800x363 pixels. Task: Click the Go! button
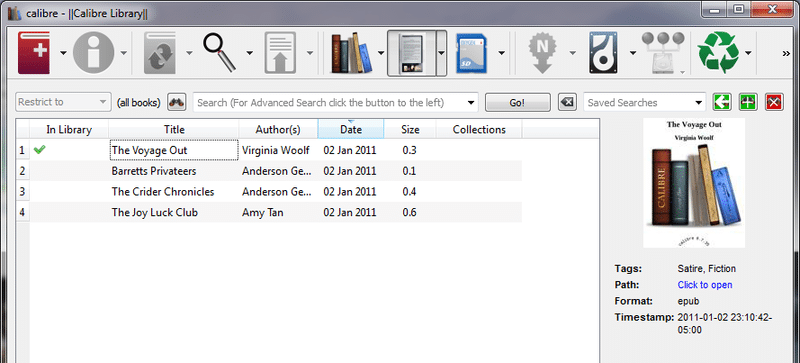click(x=517, y=103)
